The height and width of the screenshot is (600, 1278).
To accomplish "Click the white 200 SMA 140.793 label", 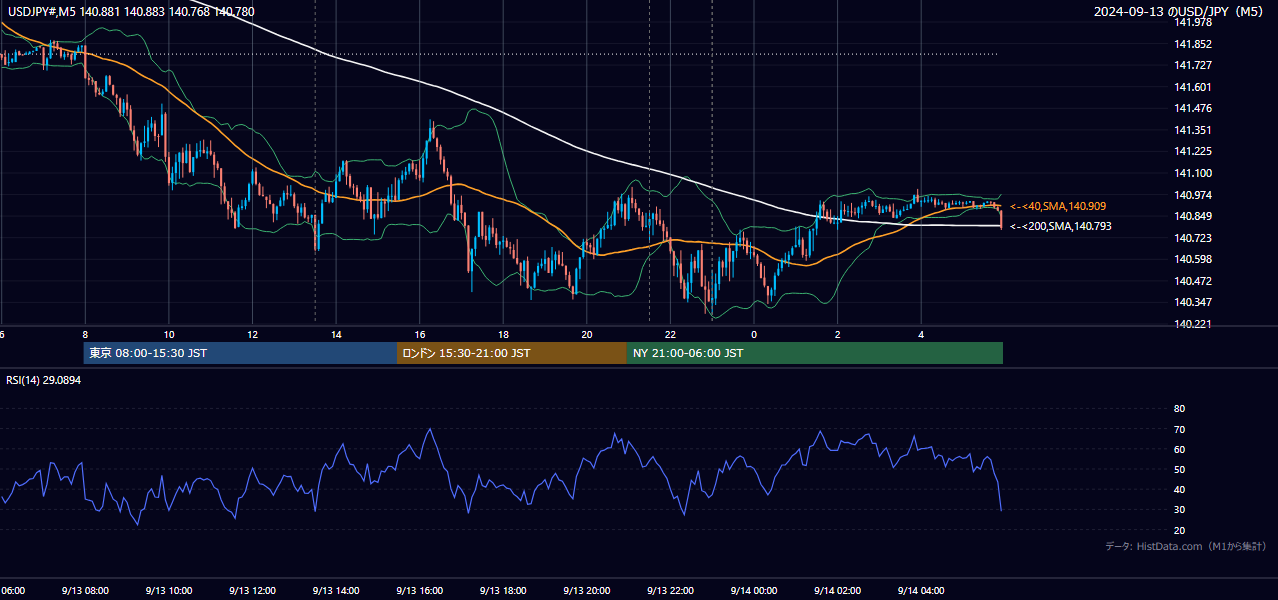I will point(1060,227).
